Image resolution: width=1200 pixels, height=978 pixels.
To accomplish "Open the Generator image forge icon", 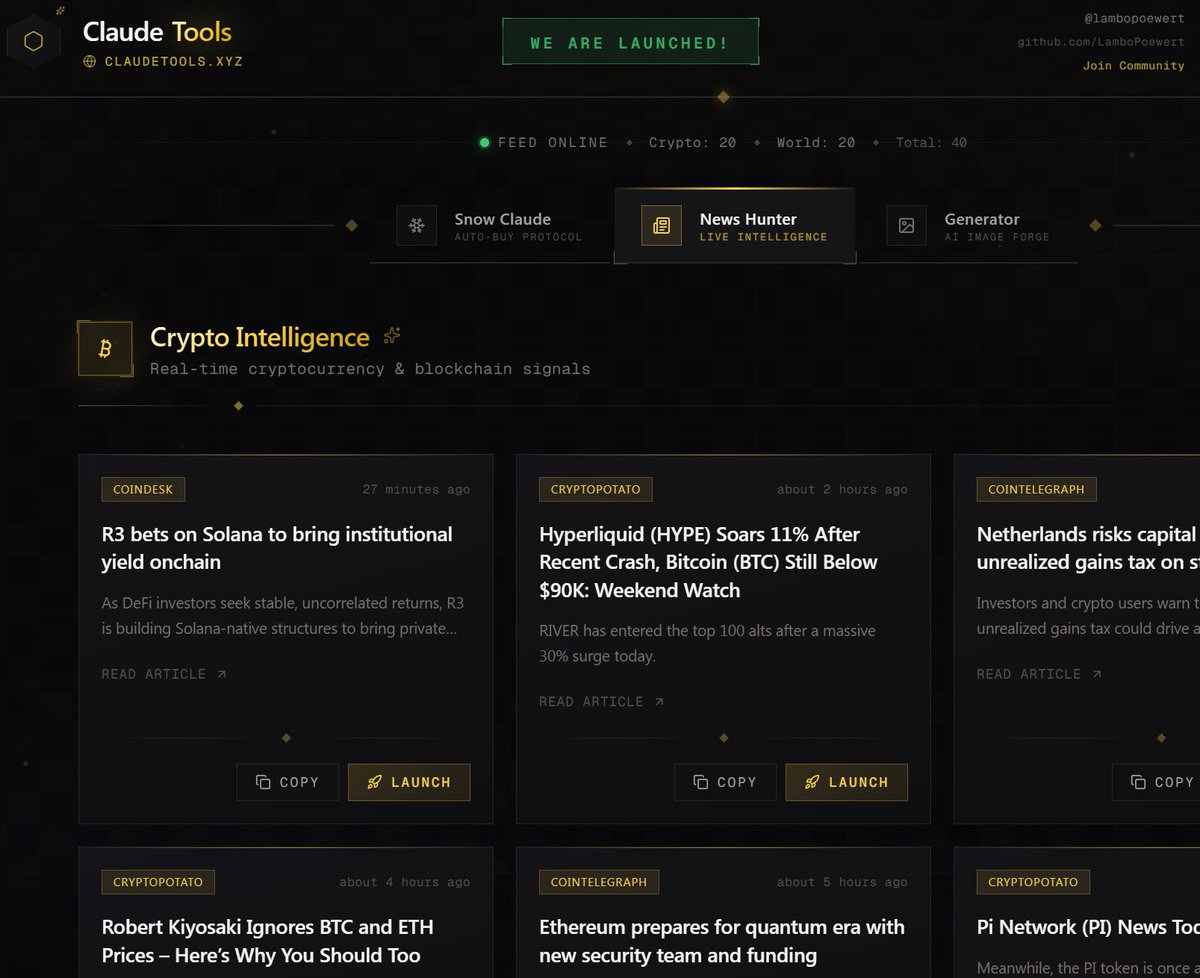I will [x=906, y=226].
